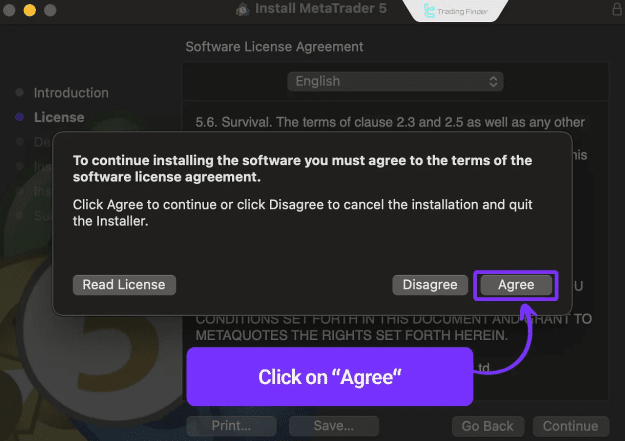Image resolution: width=625 pixels, height=441 pixels.
Task: Click the MetaTrader installer icon in title
Action: tap(242, 9)
